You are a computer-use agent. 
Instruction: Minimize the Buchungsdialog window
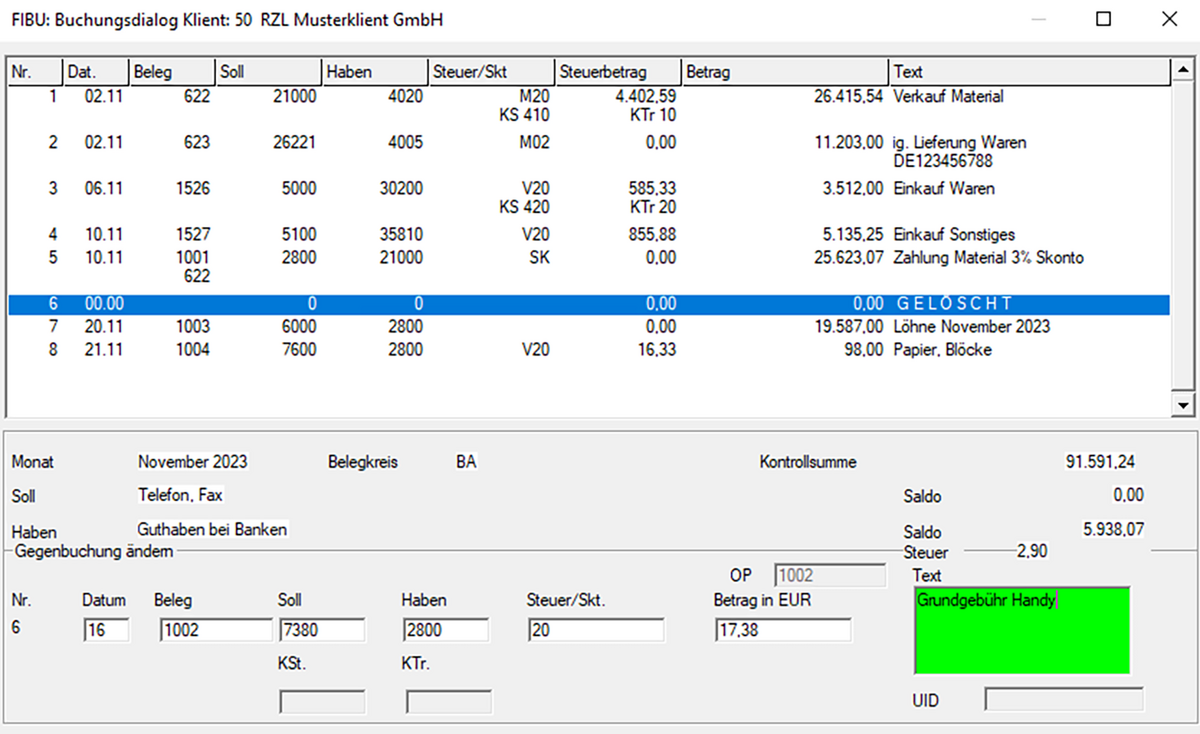click(1039, 19)
